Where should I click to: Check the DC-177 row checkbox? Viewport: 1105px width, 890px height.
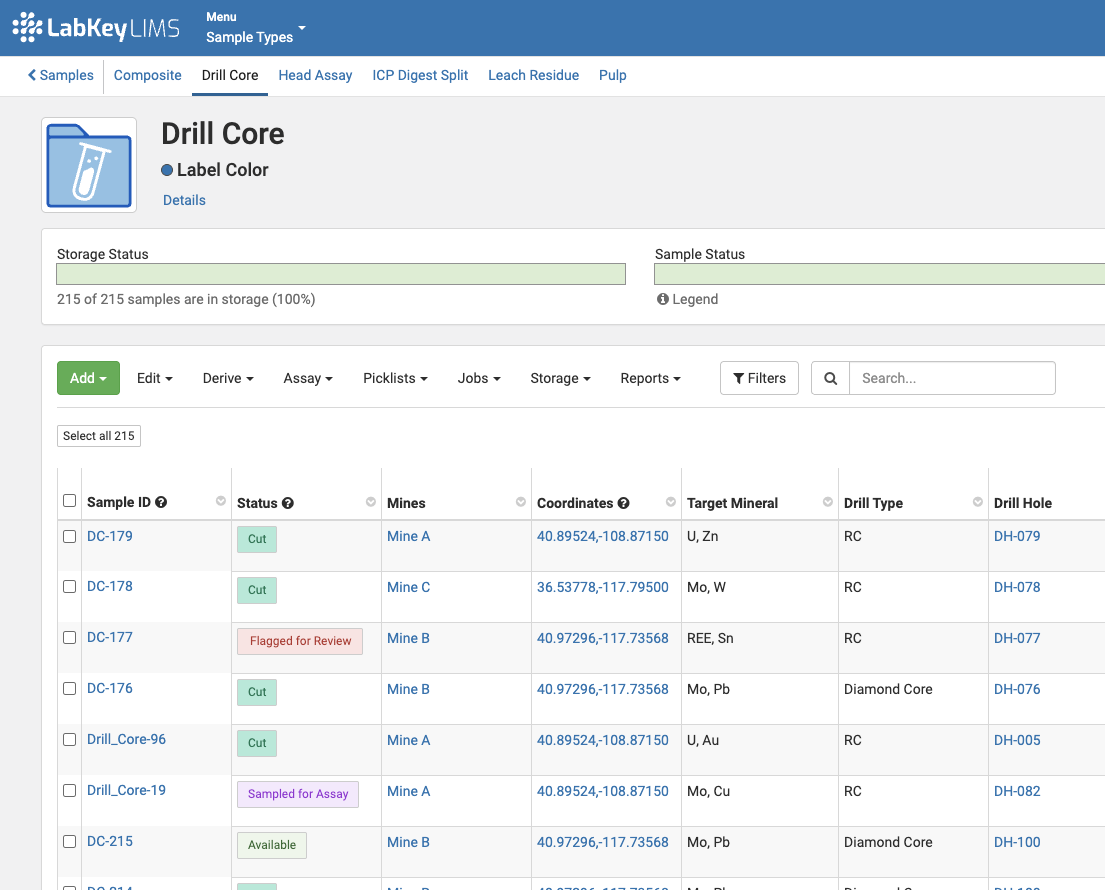[69, 637]
